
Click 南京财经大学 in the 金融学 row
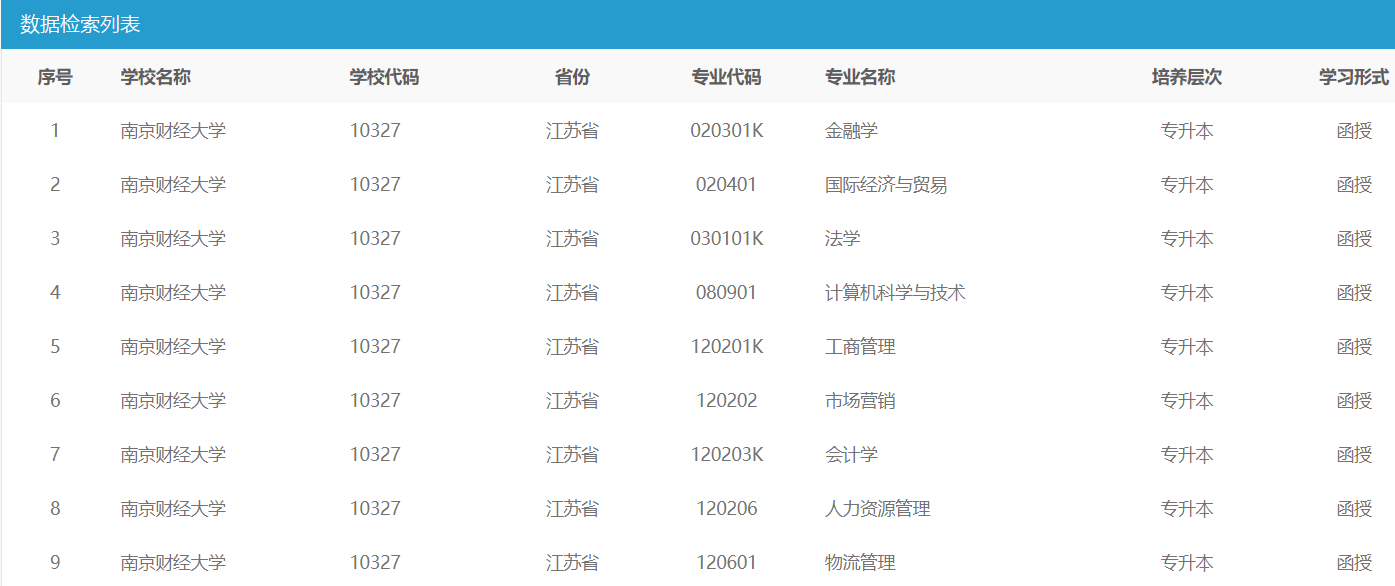[173, 131]
